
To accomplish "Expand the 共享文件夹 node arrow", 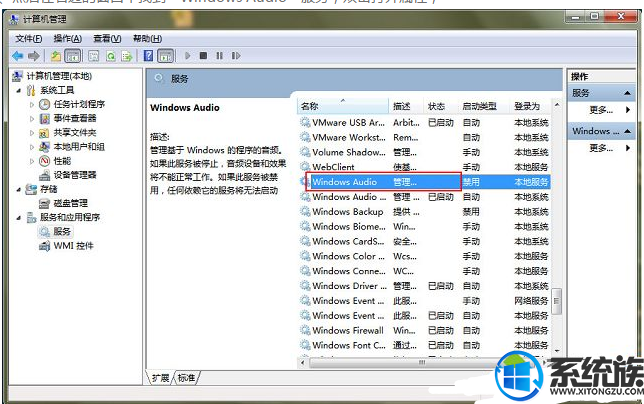I will tap(32, 133).
